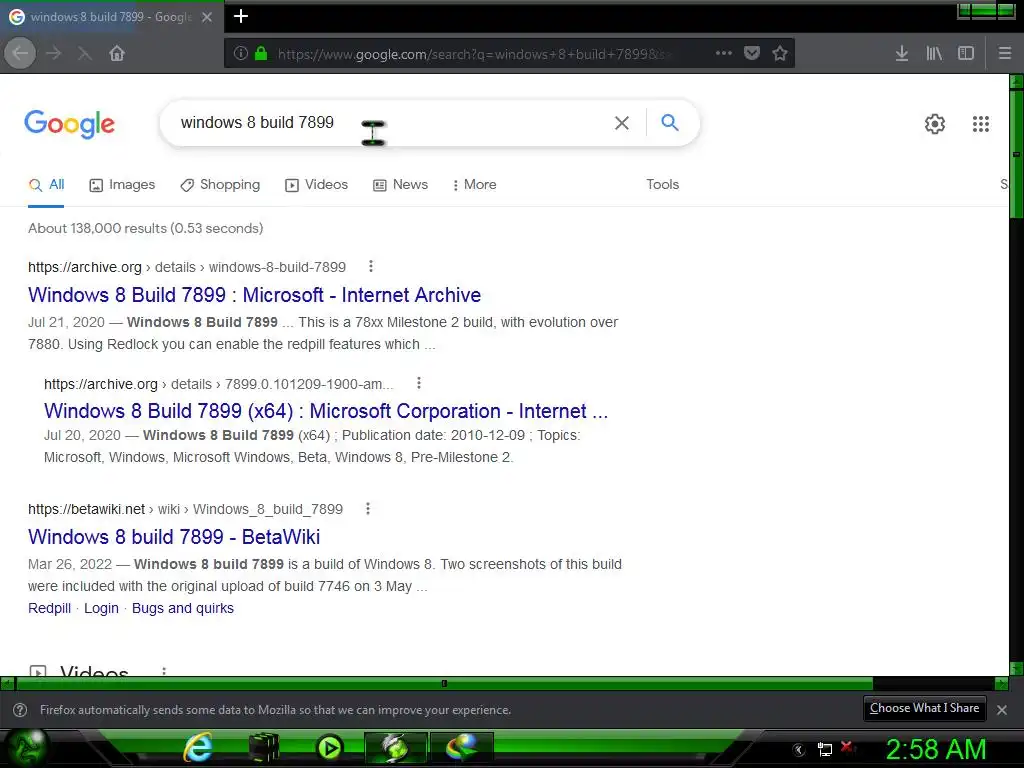Close the Google search tab
The image size is (1024, 768).
207,17
